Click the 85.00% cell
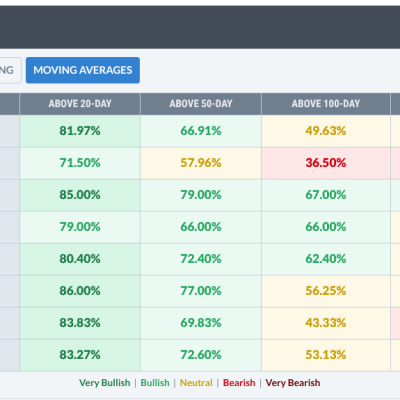This screenshot has width=400, height=400. pyautogui.click(x=80, y=195)
